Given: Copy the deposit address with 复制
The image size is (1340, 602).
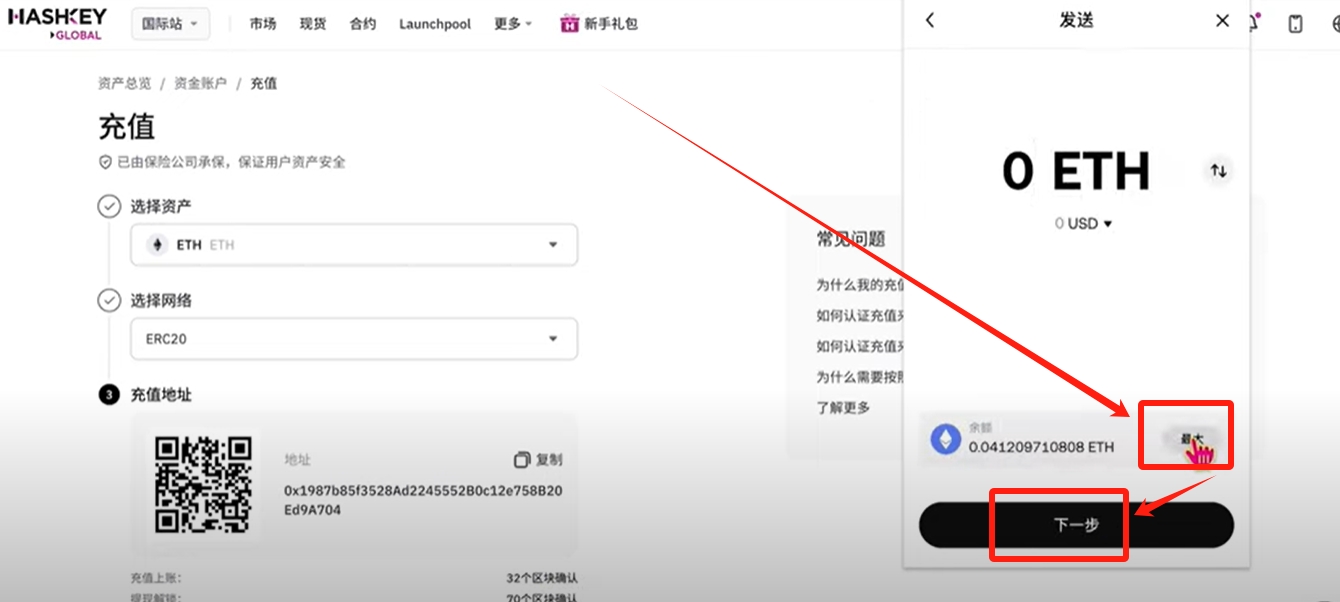Looking at the screenshot, I should pyautogui.click(x=538, y=460).
